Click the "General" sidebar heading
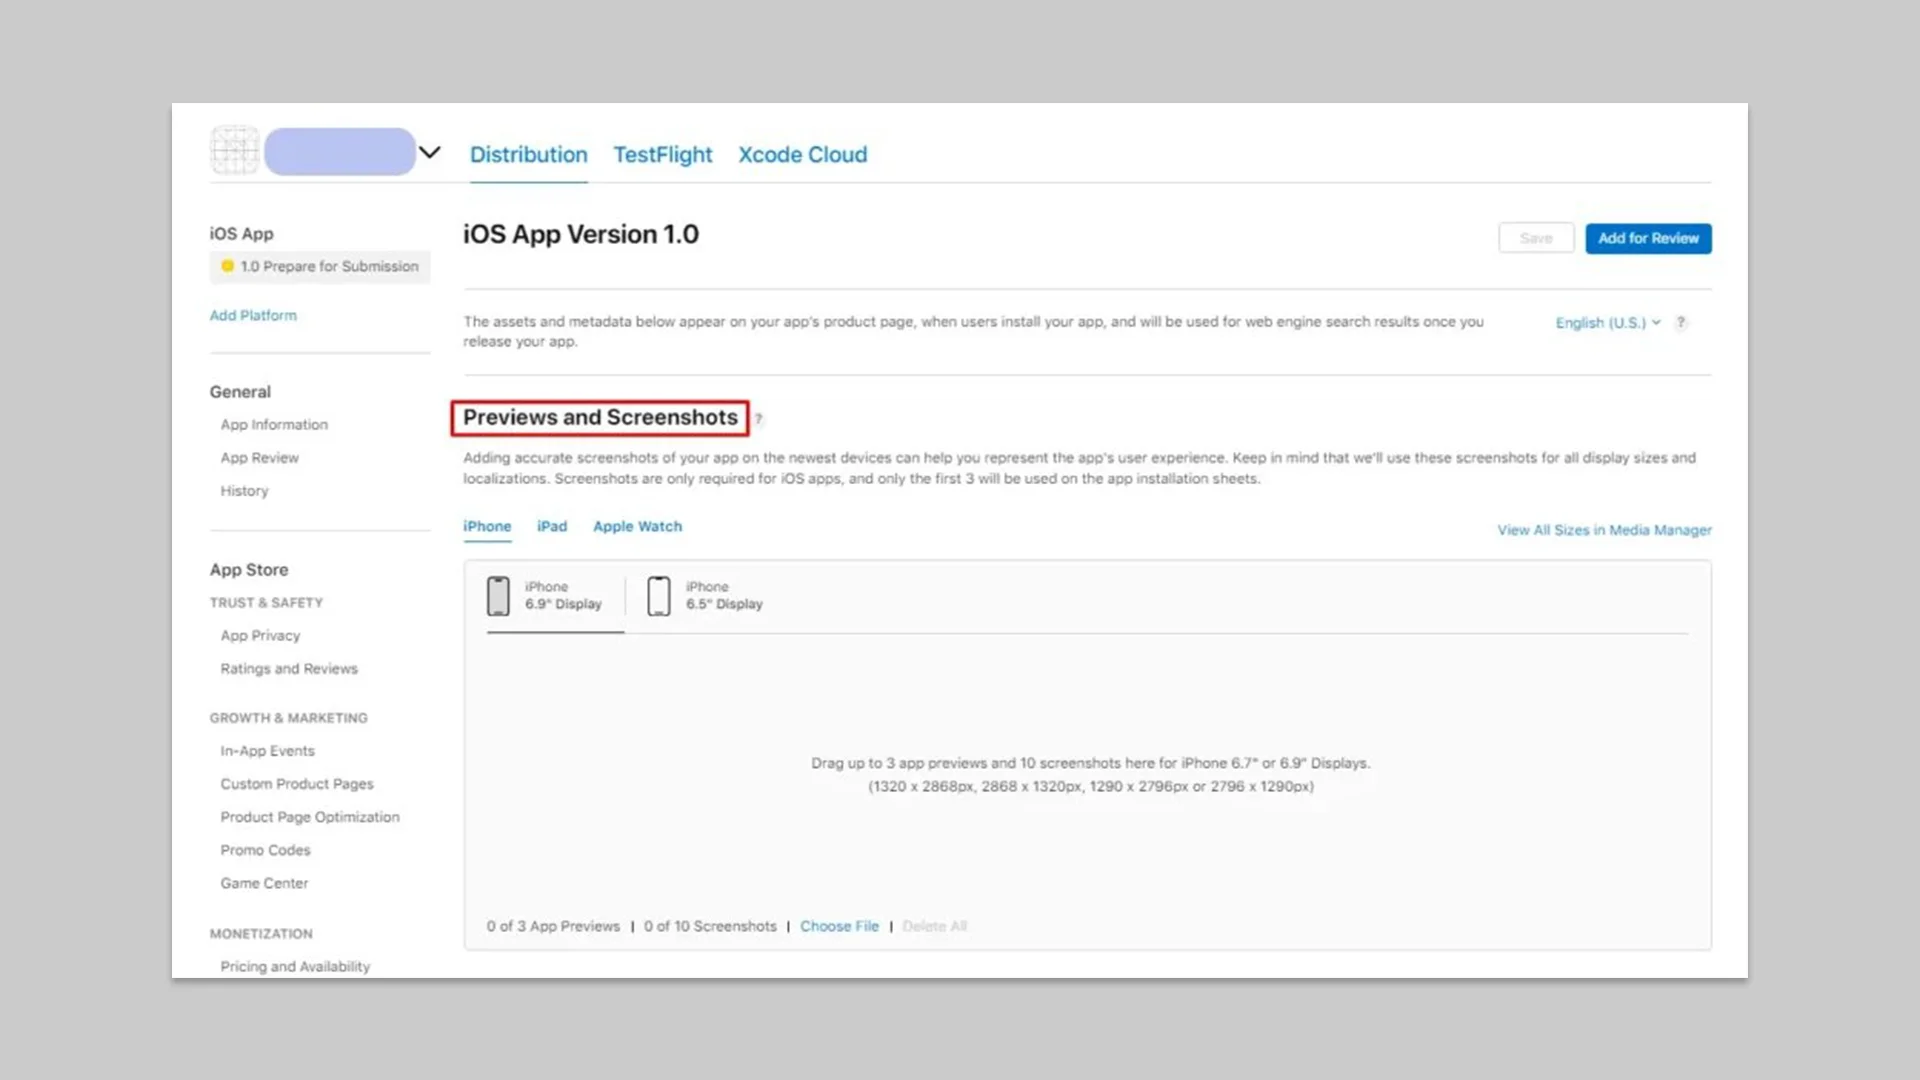Image resolution: width=1920 pixels, height=1080 pixels. 240,391
